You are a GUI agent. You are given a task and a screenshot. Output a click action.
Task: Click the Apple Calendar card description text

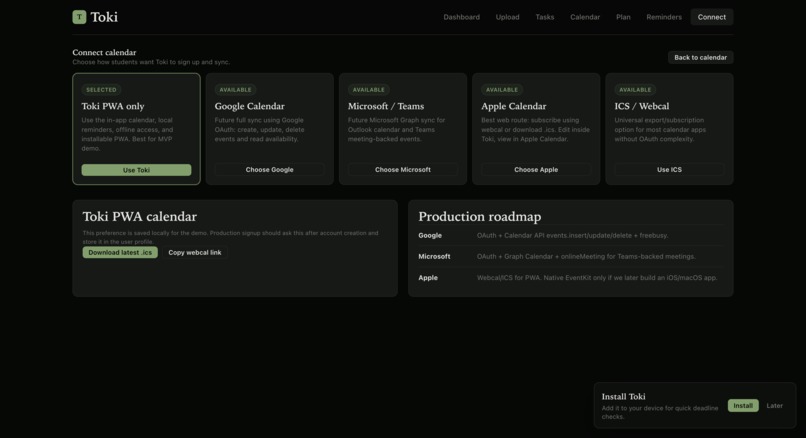coord(536,130)
